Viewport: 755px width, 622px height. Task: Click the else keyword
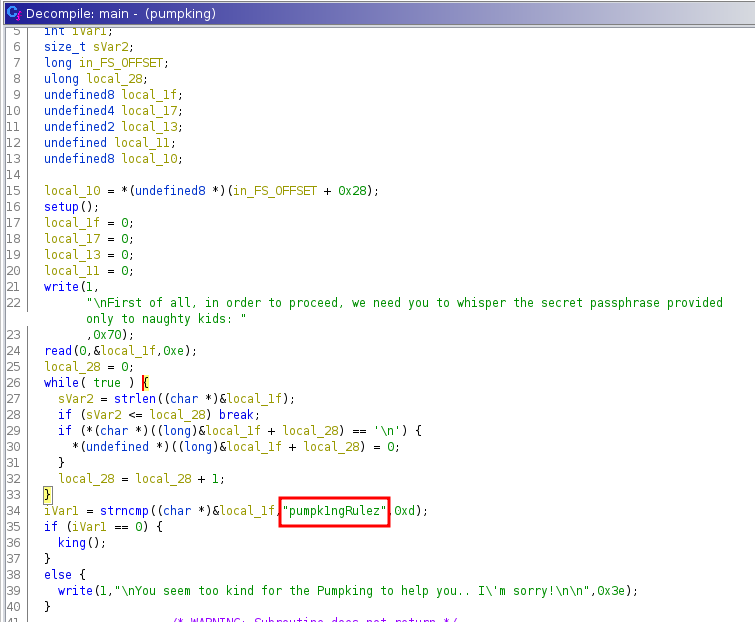point(58,574)
